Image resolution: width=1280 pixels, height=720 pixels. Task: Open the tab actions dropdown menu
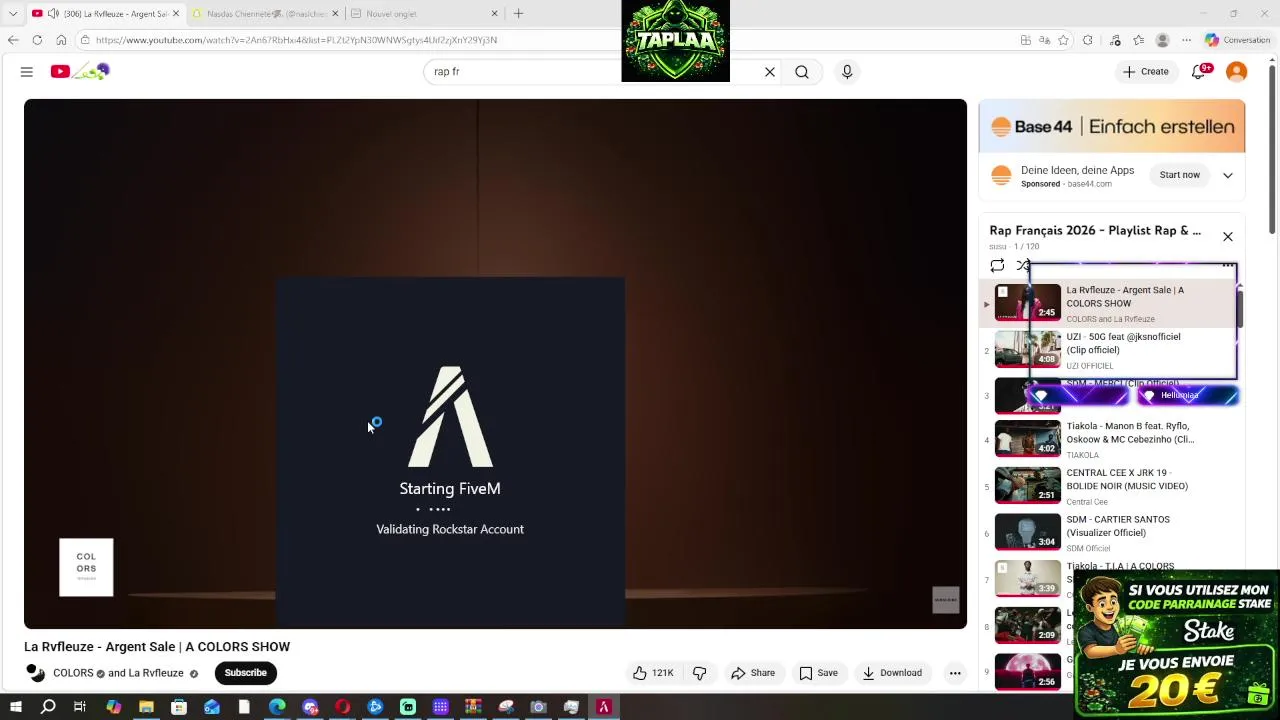point(13,14)
